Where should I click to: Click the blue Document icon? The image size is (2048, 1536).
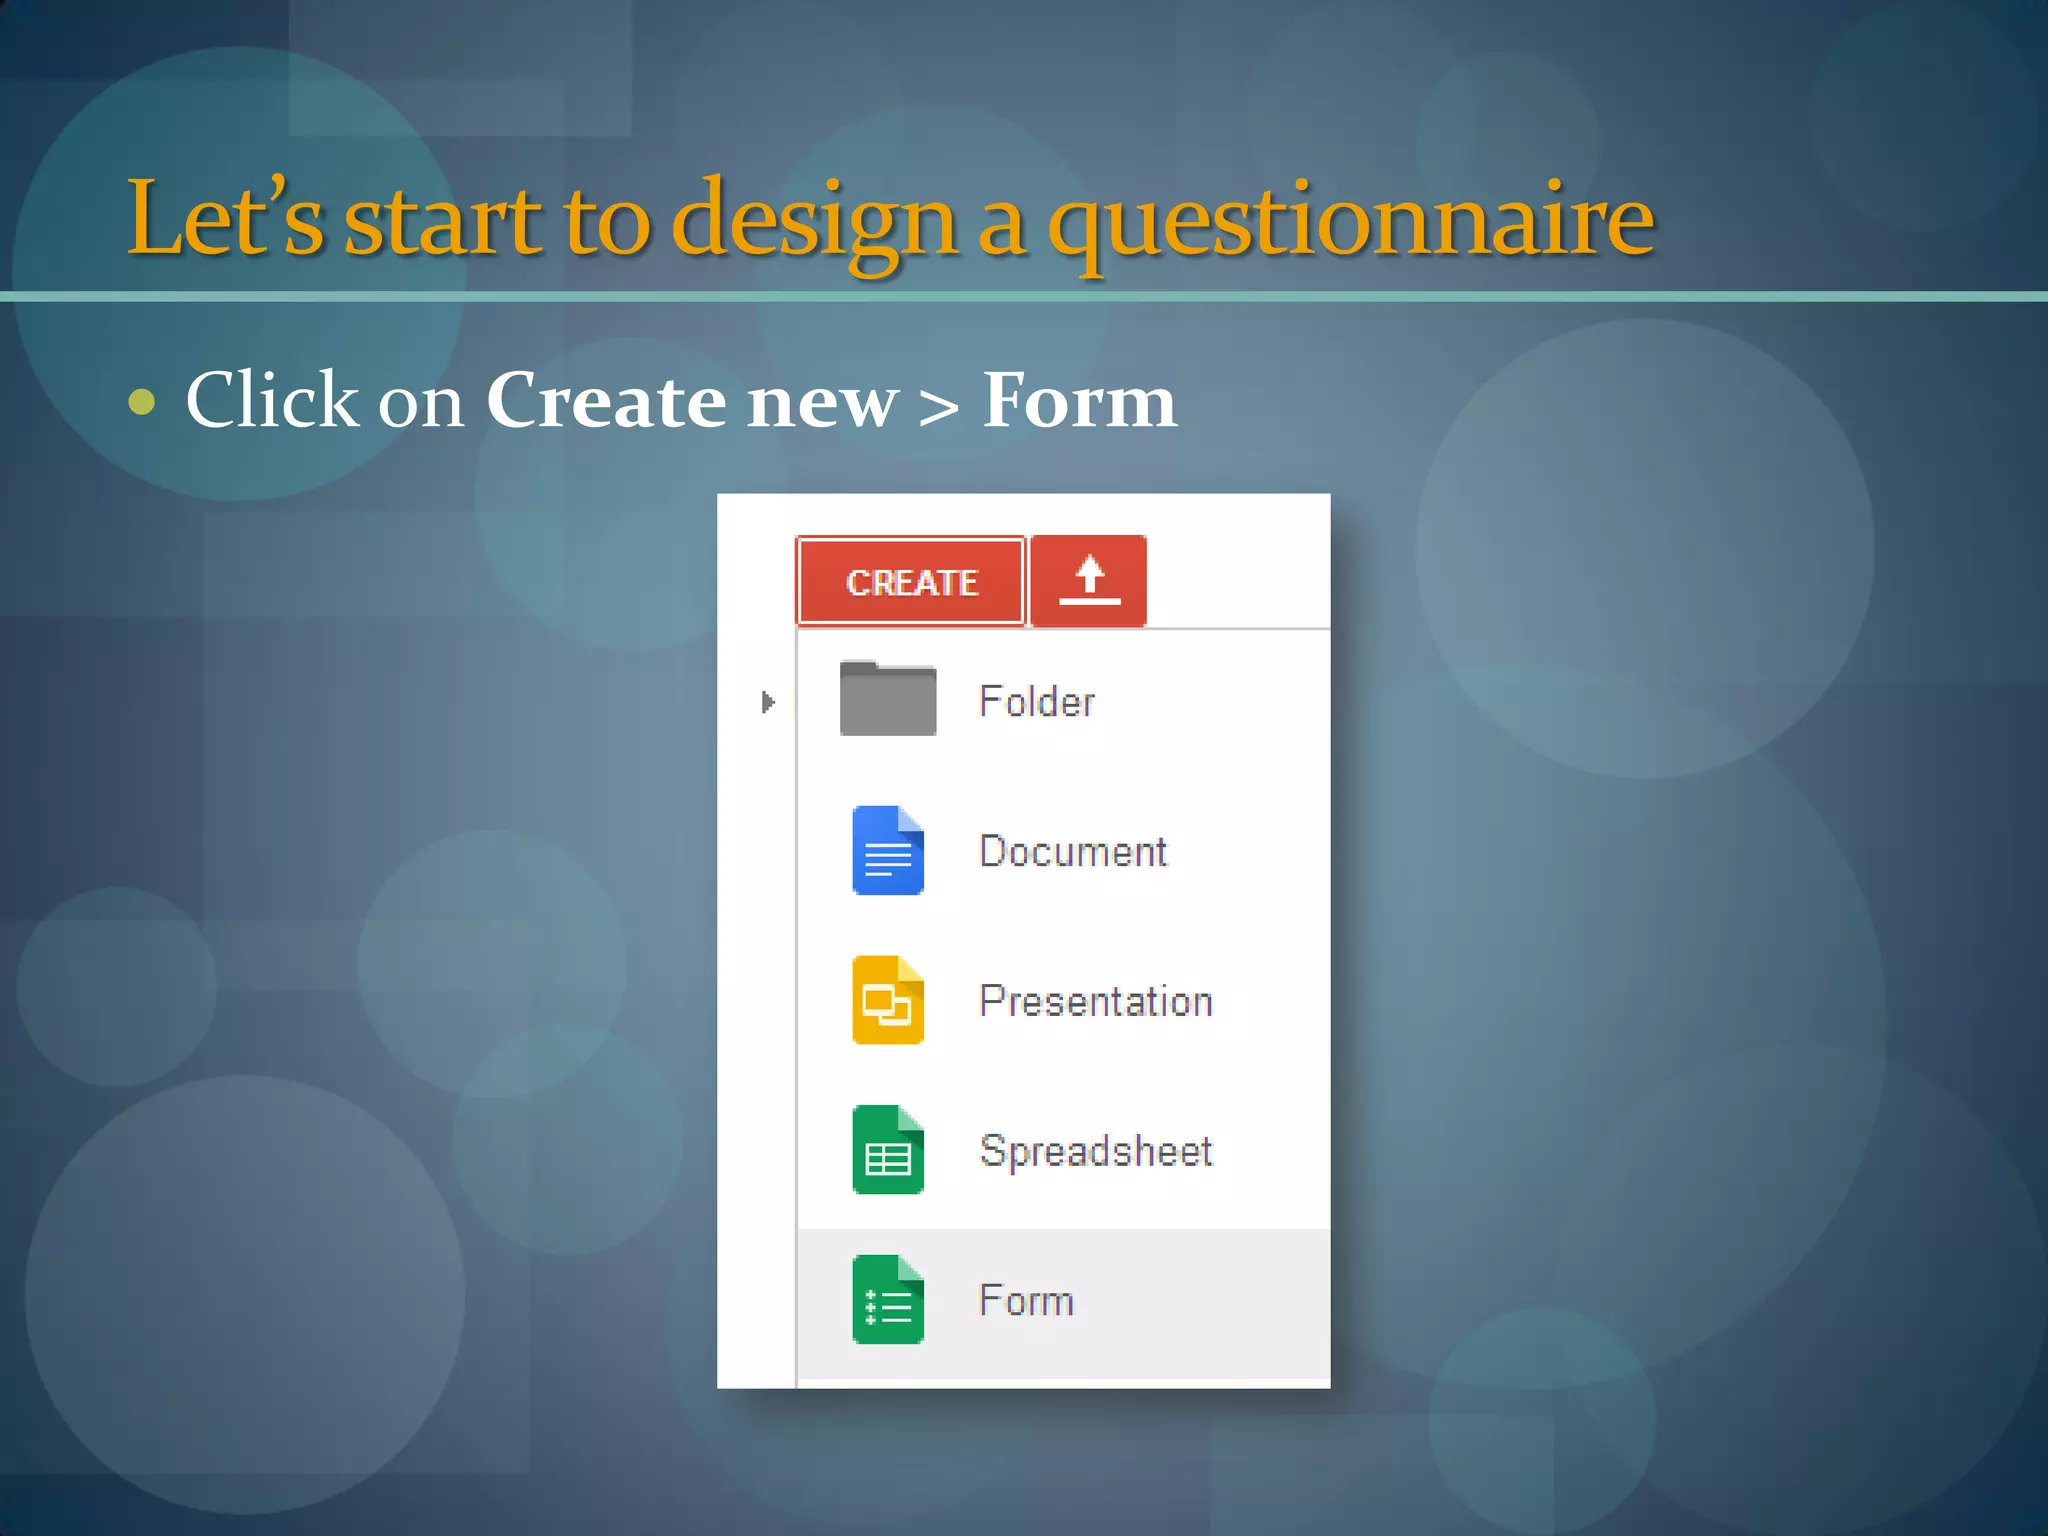pos(888,850)
